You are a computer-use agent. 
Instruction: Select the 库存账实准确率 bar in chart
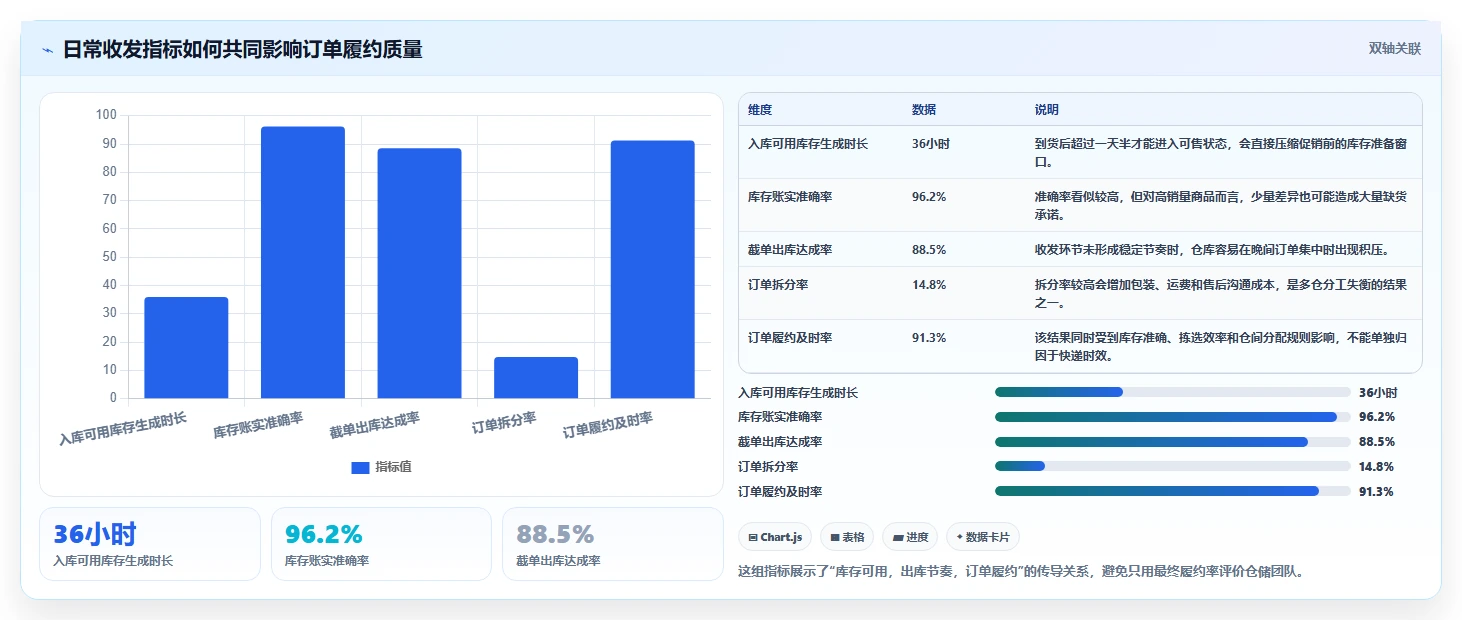[303, 262]
